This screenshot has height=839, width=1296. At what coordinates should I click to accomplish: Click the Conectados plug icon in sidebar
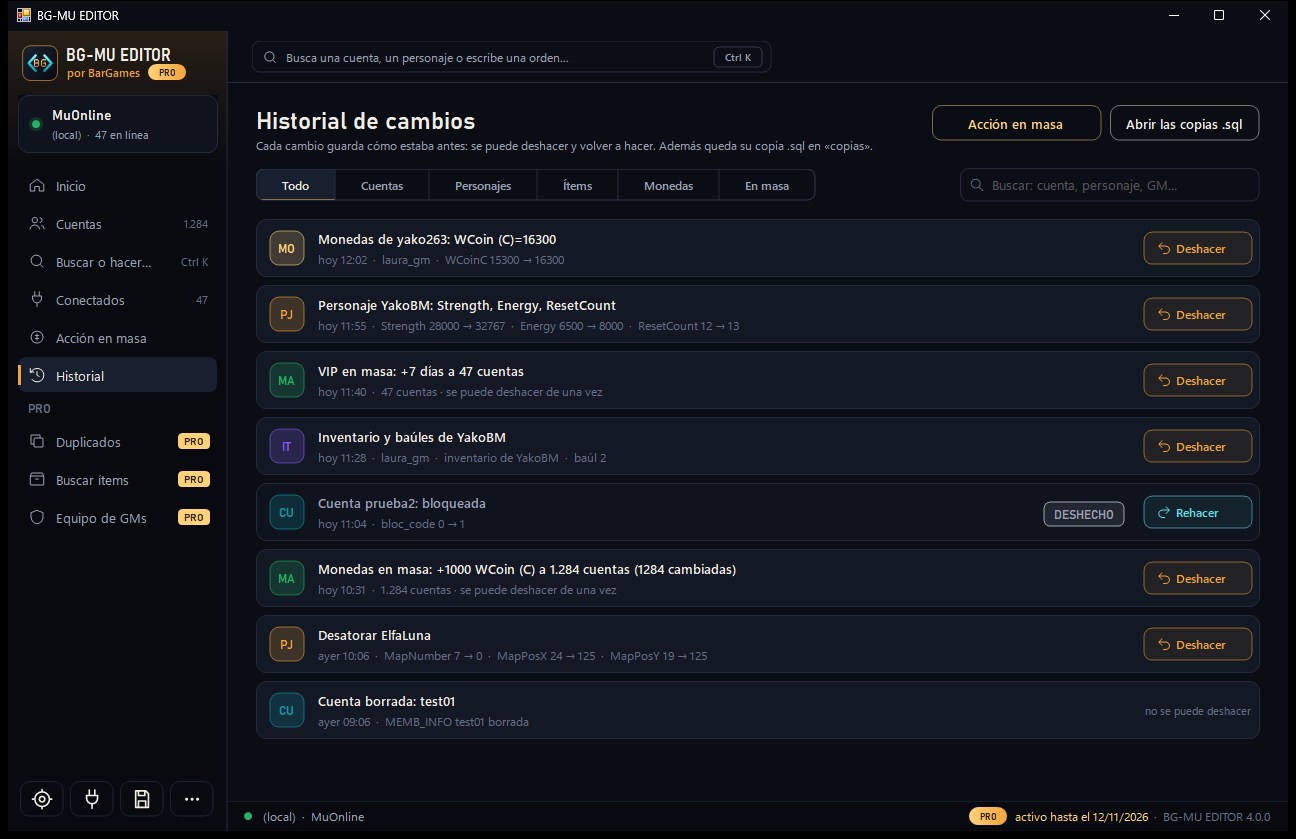37,300
